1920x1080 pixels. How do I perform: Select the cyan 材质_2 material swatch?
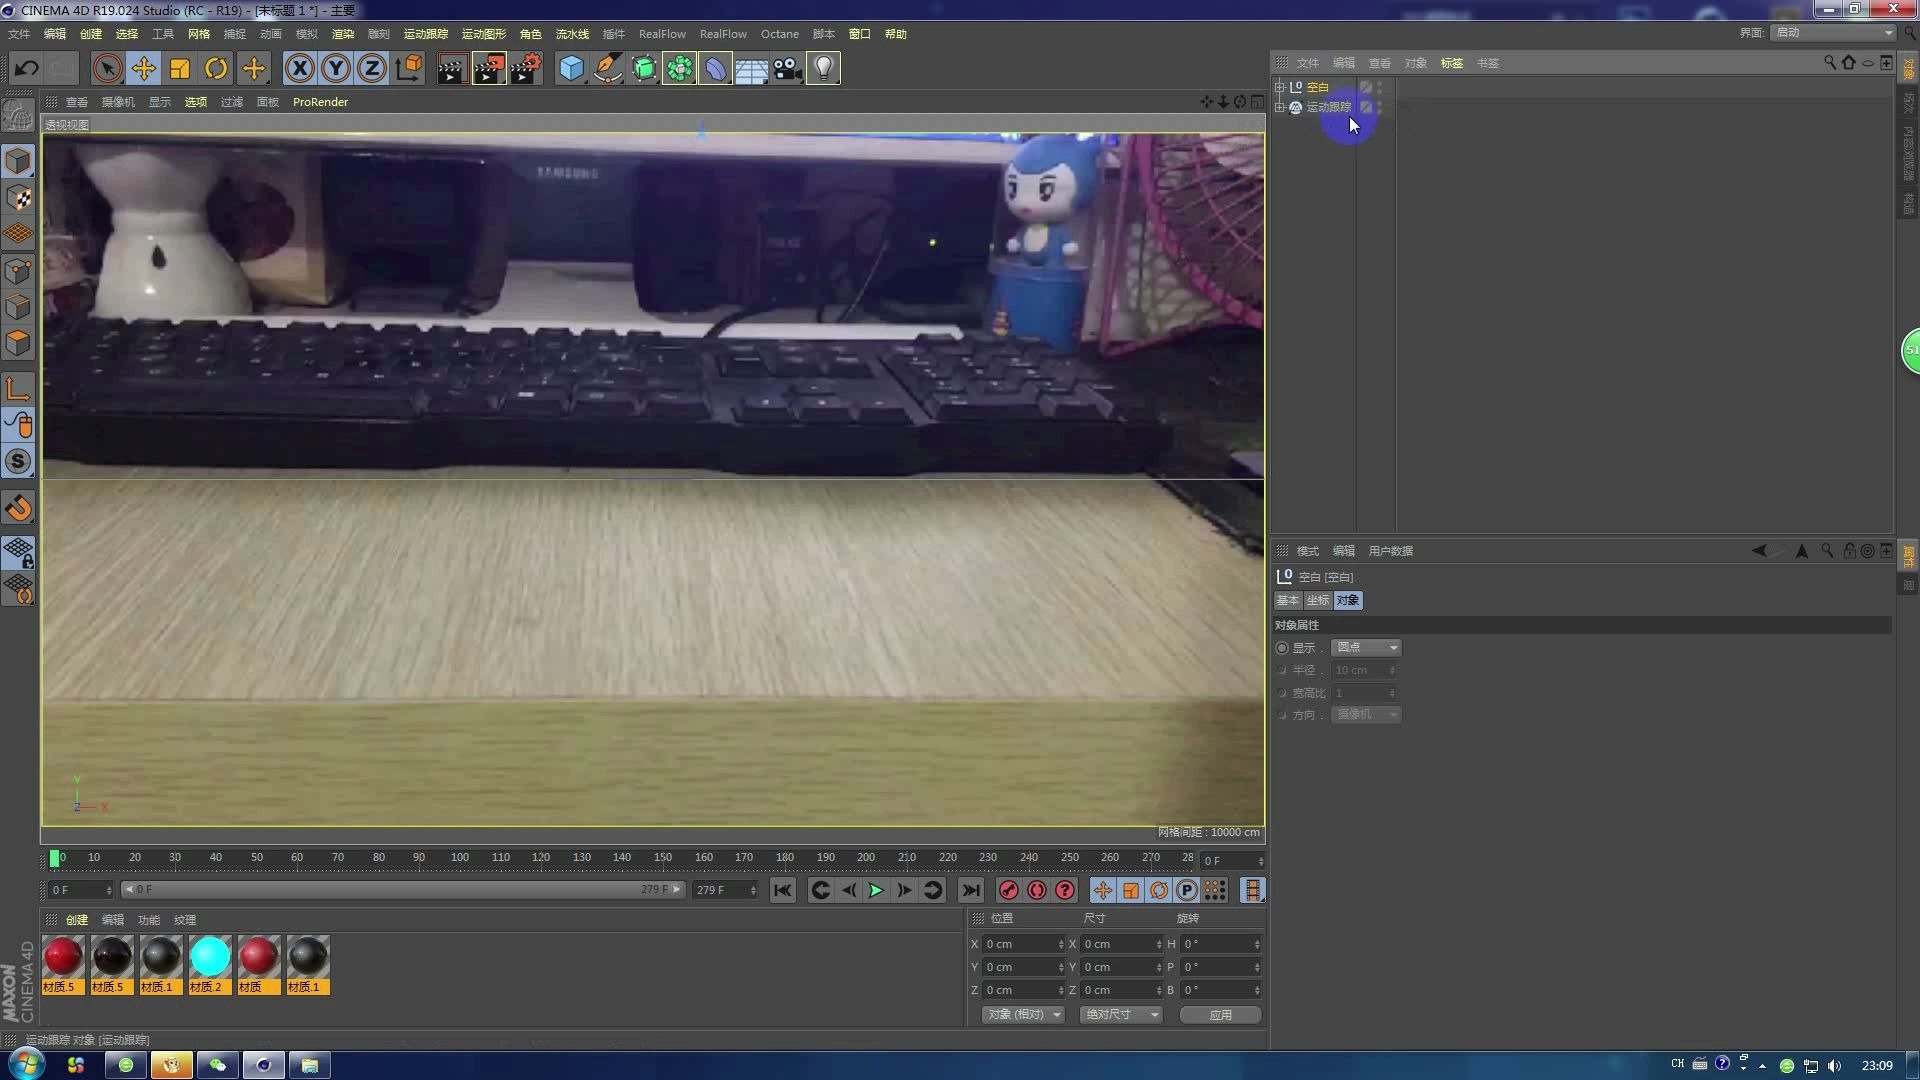pos(210,958)
